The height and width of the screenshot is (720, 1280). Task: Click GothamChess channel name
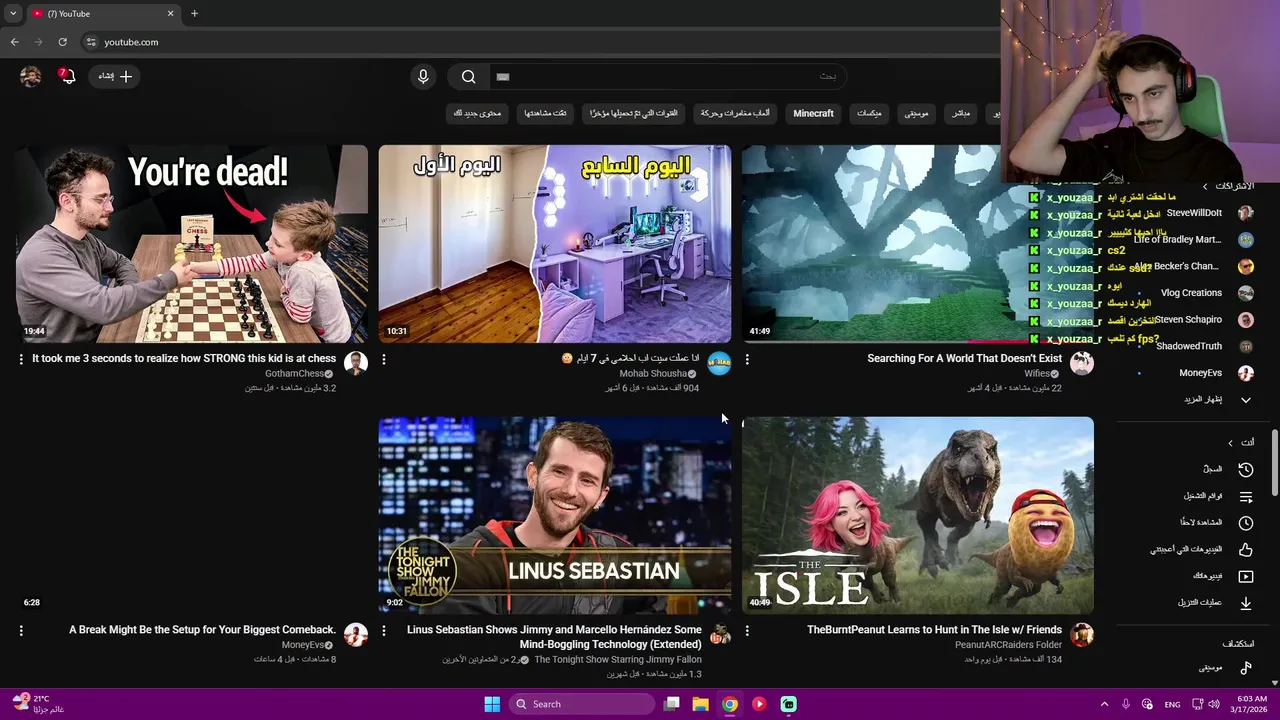click(294, 374)
